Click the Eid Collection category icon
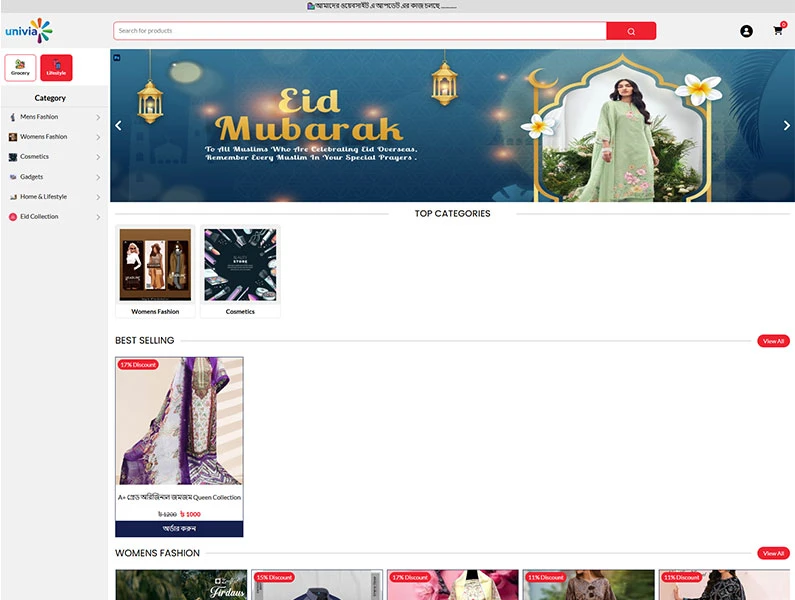The height and width of the screenshot is (600, 795). (13, 217)
